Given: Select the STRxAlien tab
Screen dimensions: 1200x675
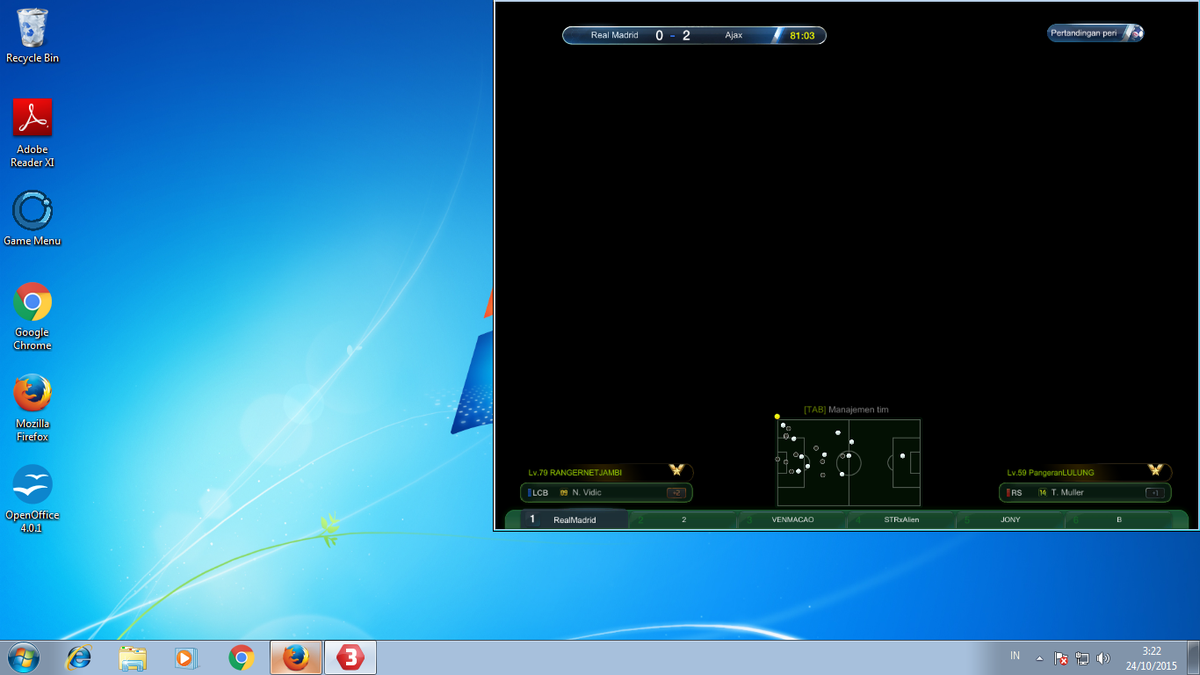Looking at the screenshot, I should 902,520.
